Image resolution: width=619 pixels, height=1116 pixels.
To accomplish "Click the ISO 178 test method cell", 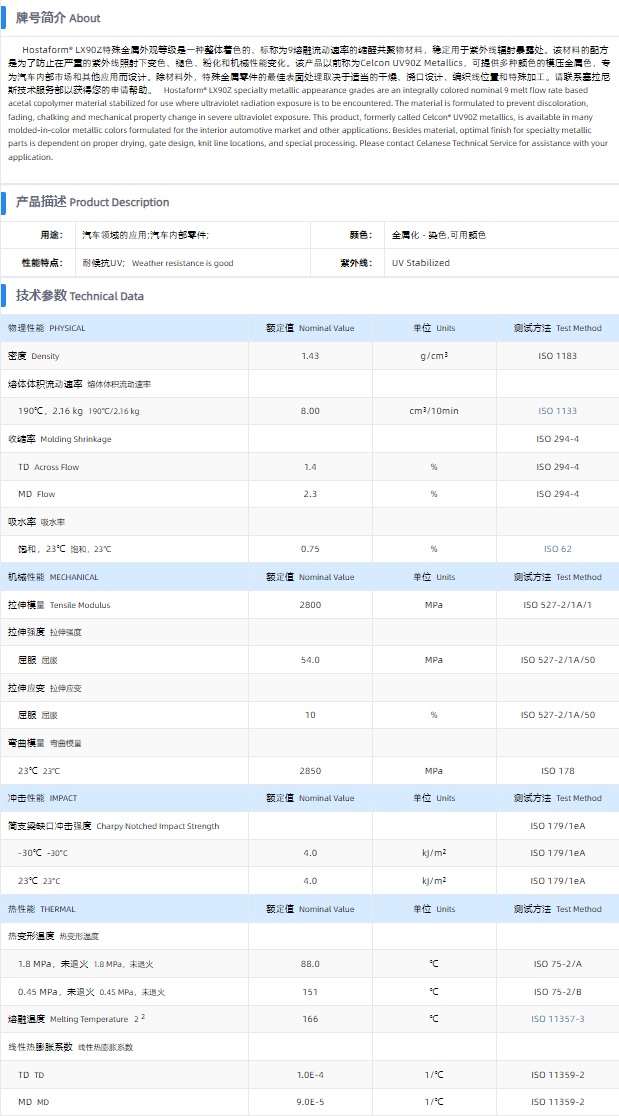I will pyautogui.click(x=558, y=771).
